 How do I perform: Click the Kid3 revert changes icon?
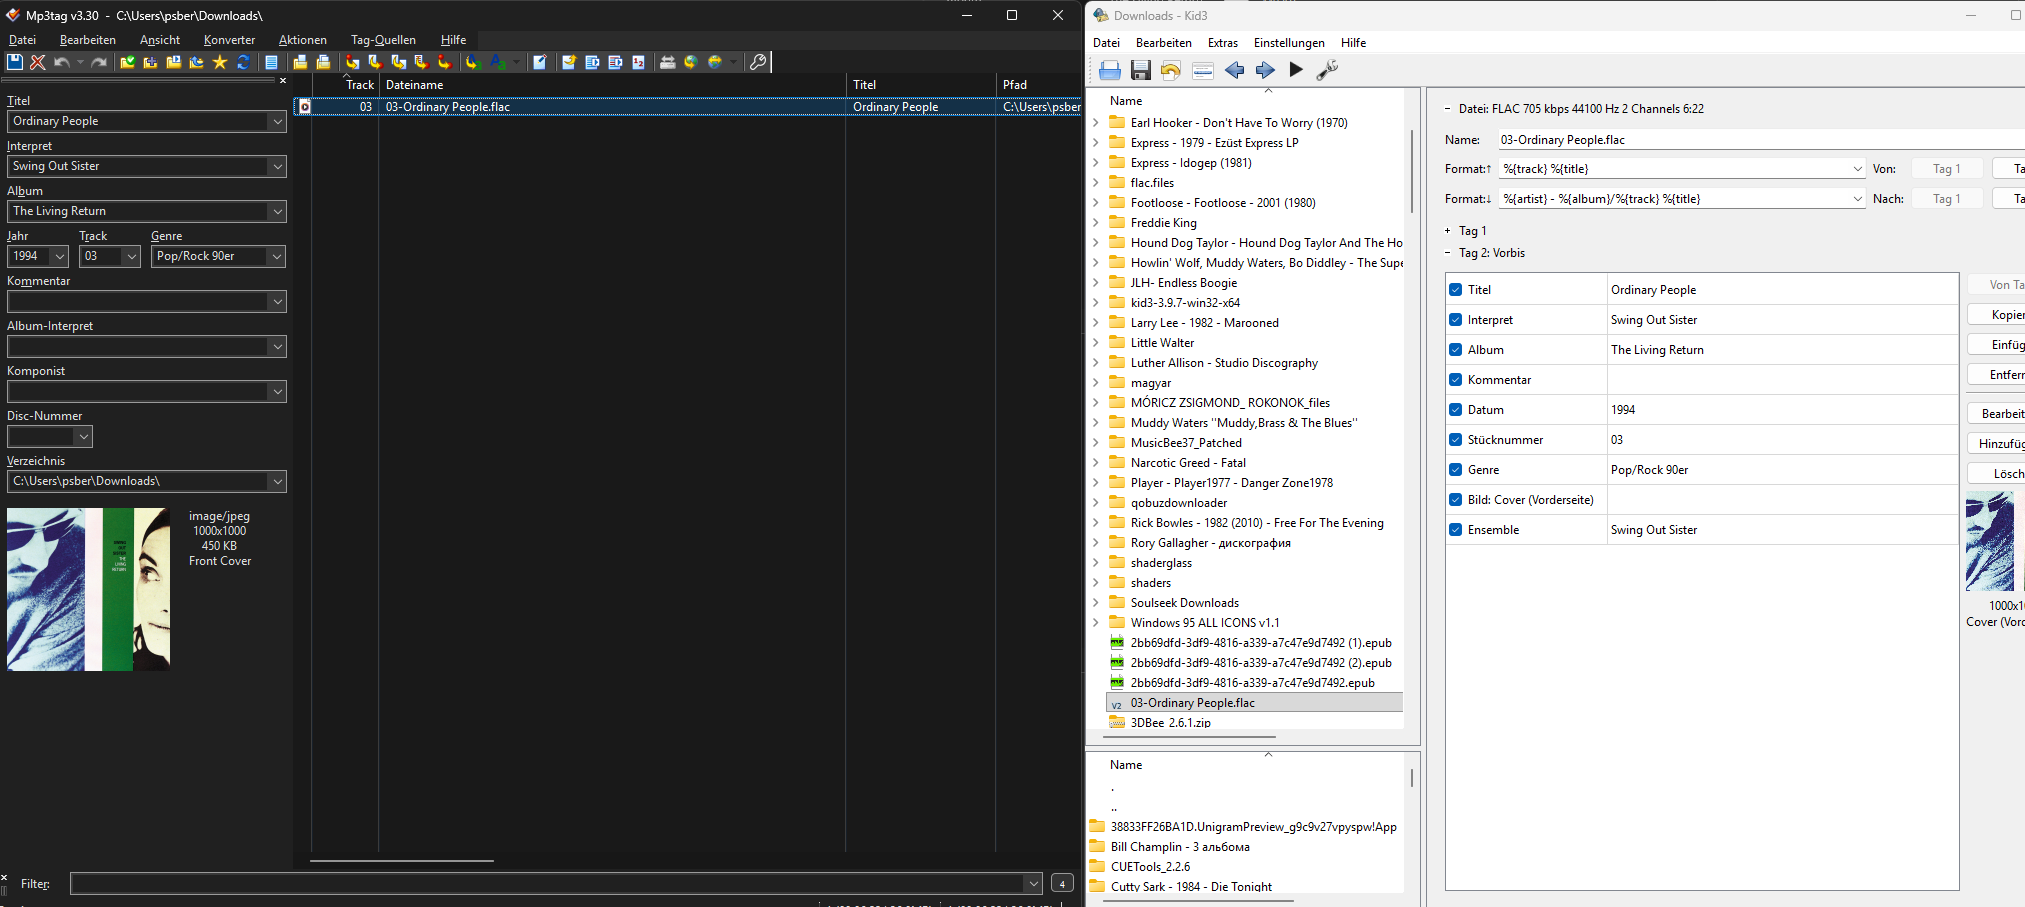(x=1171, y=70)
